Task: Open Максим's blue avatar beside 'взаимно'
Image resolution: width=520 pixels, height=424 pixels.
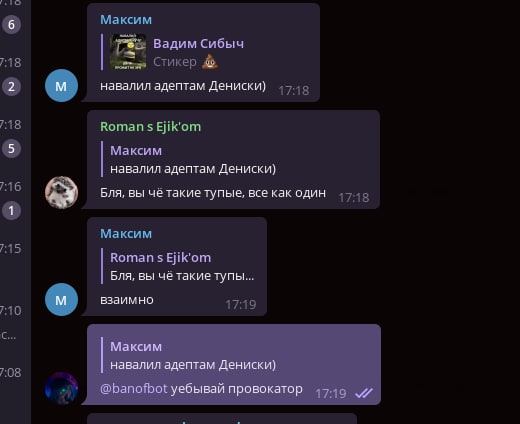Action: [x=61, y=299]
